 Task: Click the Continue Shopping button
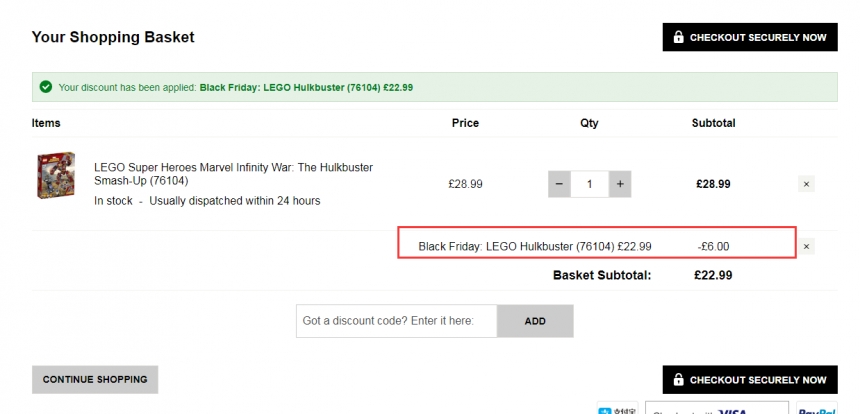point(95,379)
